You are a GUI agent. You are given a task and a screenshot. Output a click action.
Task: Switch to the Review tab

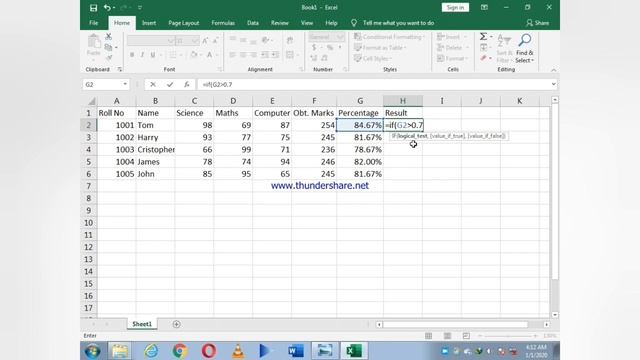coord(280,23)
